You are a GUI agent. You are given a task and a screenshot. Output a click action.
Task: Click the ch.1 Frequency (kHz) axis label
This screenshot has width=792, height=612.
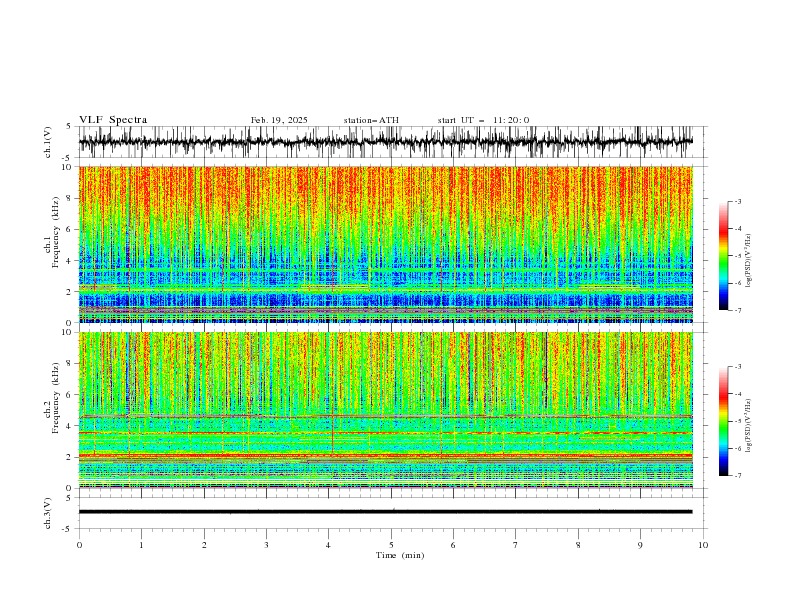[52, 232]
